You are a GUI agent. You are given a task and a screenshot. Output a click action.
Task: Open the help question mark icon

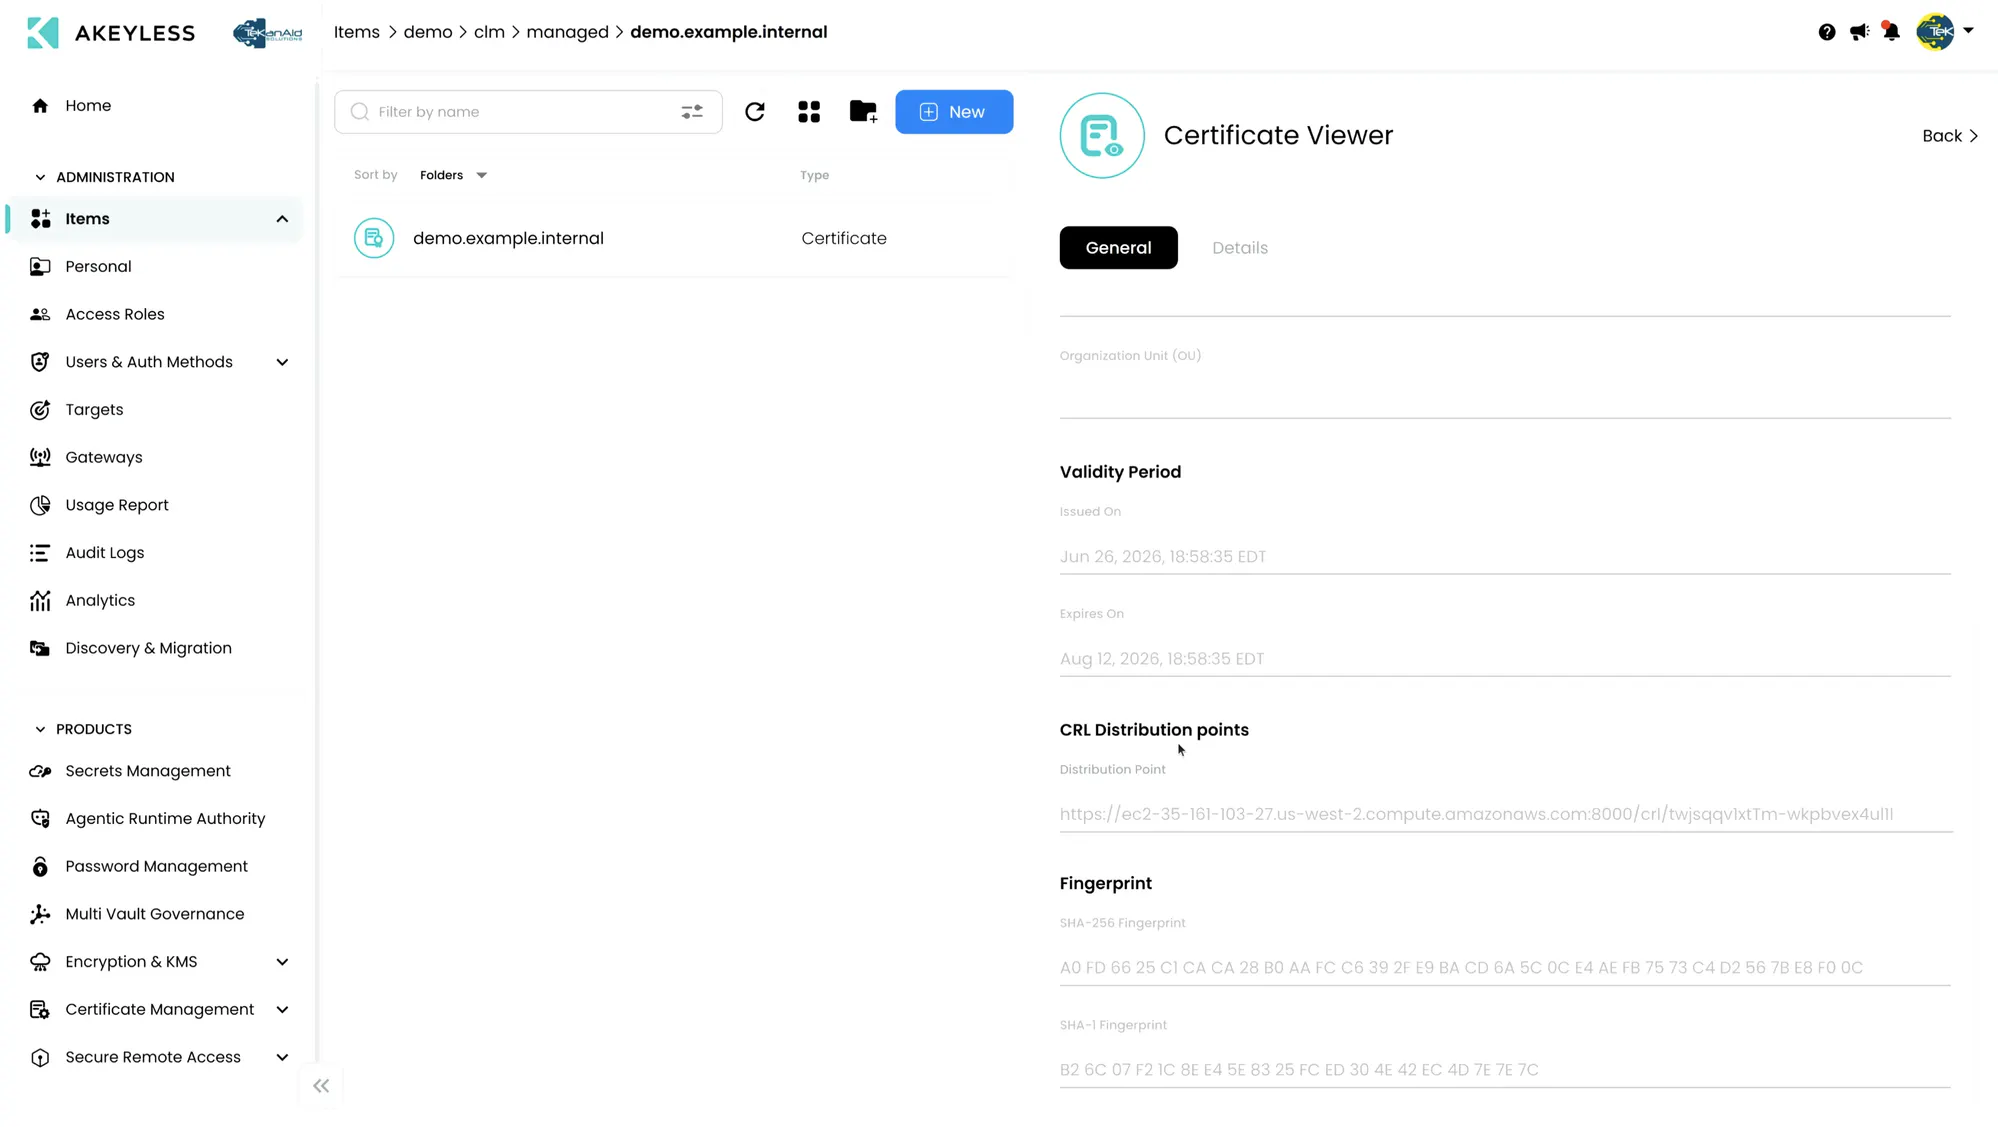pyautogui.click(x=1827, y=32)
